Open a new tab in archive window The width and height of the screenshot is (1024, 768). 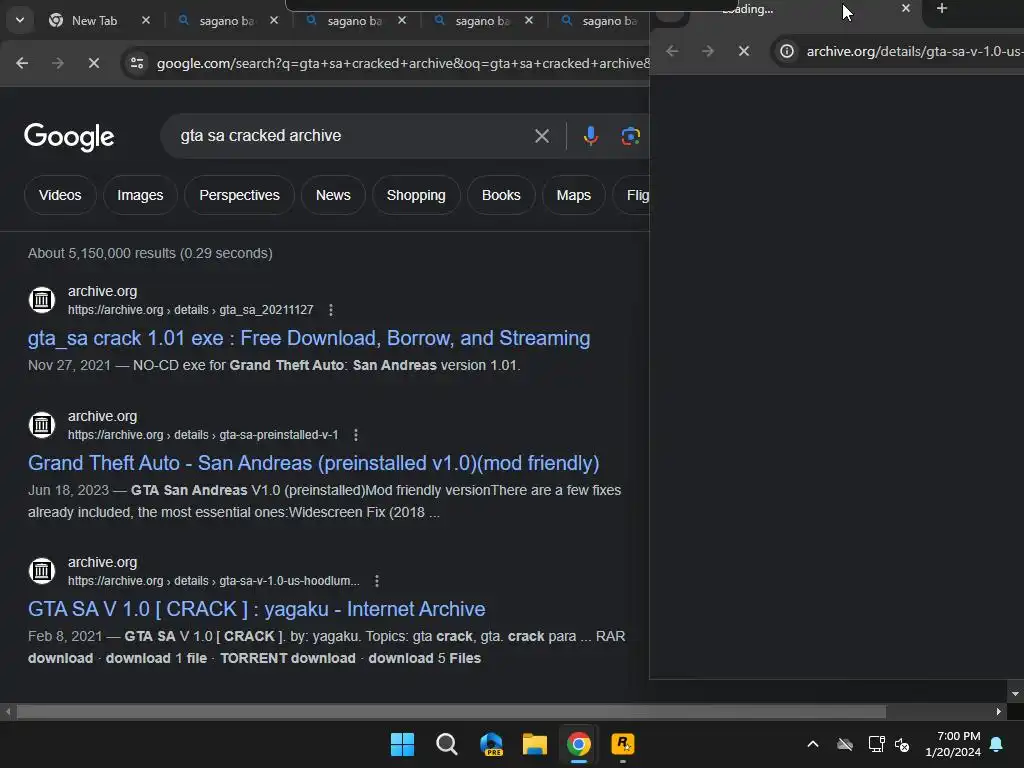942,8
